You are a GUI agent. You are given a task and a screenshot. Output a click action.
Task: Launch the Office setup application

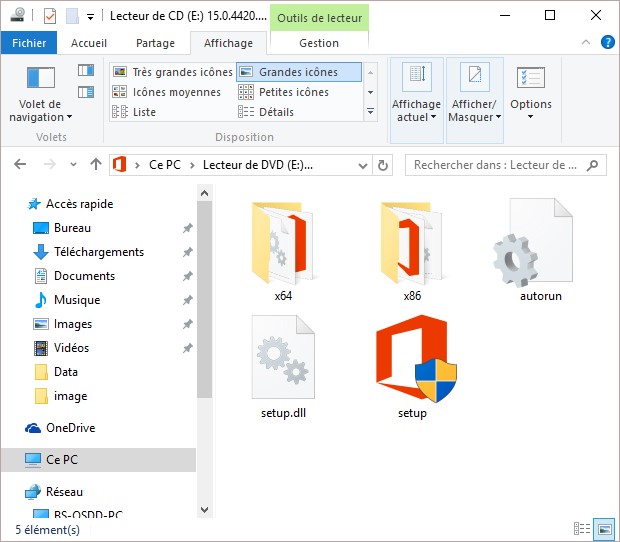point(411,360)
